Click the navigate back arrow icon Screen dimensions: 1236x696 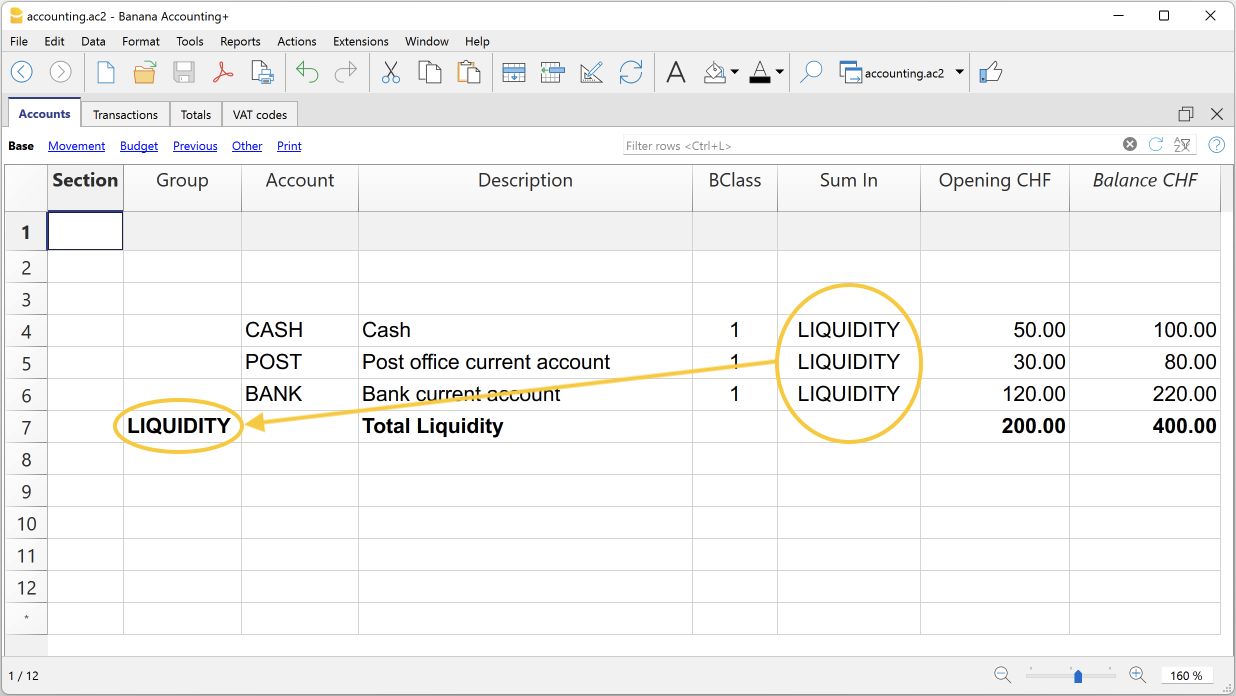coord(22,72)
